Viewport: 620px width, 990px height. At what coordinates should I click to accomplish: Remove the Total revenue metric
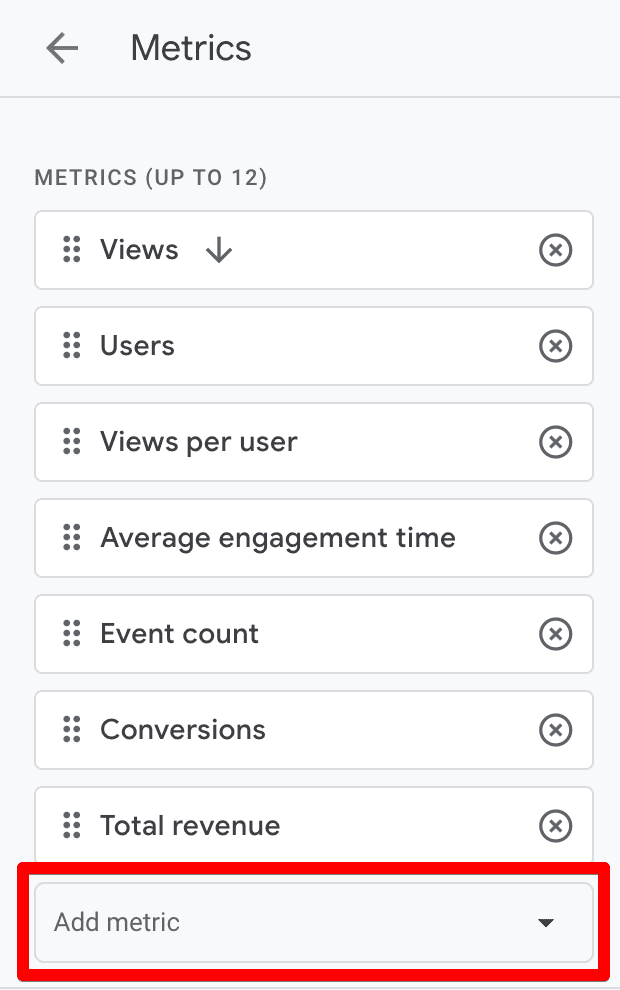(x=556, y=826)
